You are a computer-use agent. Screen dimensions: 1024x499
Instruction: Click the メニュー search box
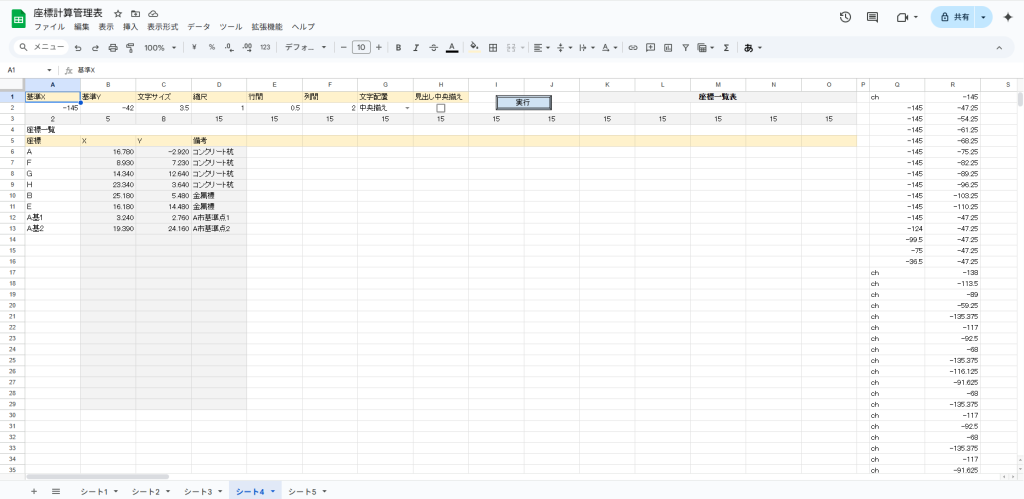[42, 48]
